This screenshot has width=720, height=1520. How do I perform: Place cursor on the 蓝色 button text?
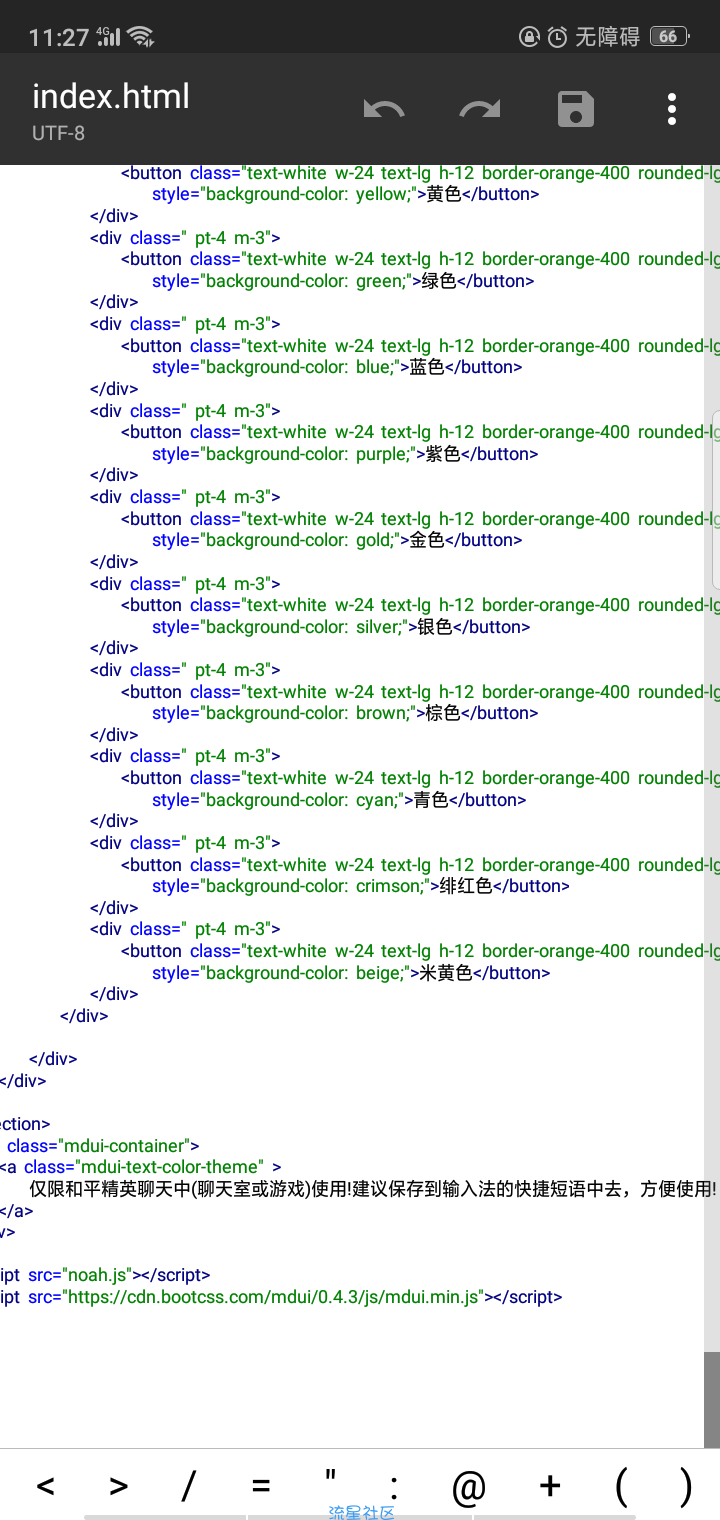coord(426,367)
